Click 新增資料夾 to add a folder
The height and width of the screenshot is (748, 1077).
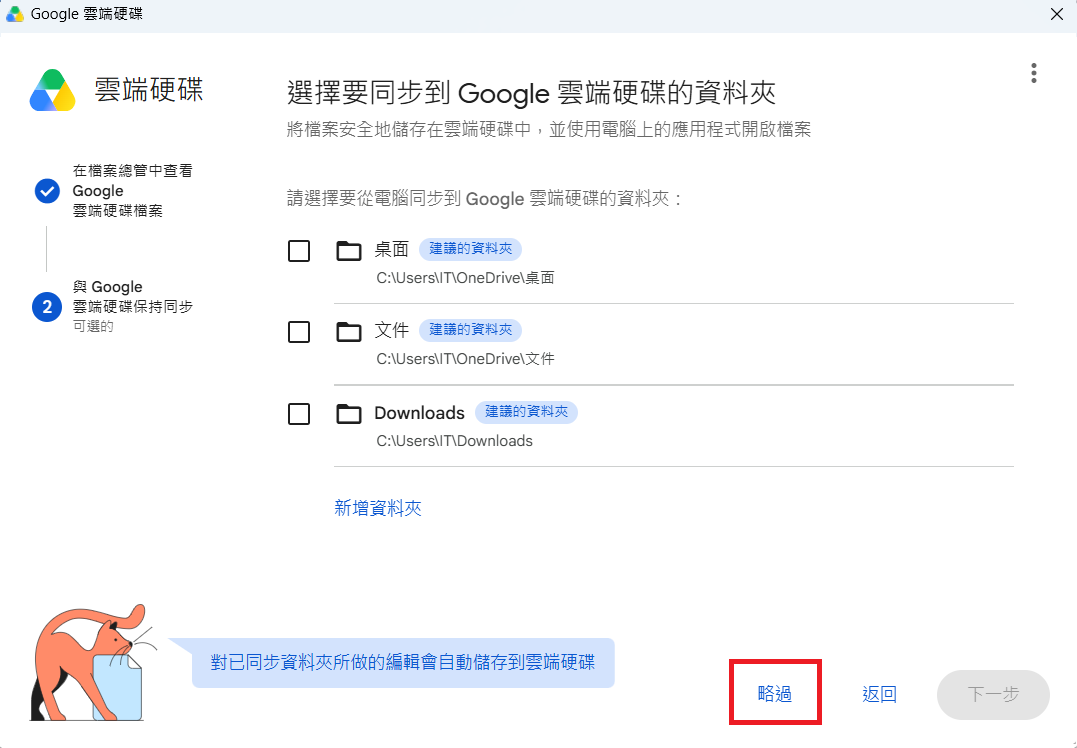[x=378, y=508]
